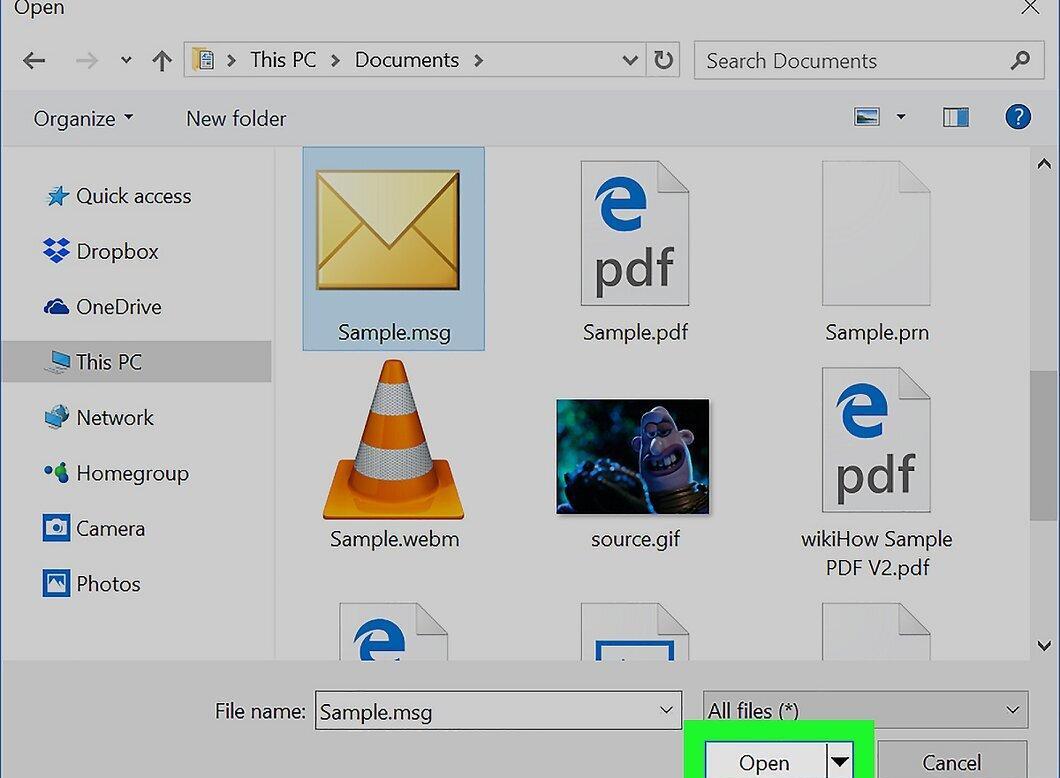Refresh the Documents folder
This screenshot has height=778, width=1060.
click(663, 60)
